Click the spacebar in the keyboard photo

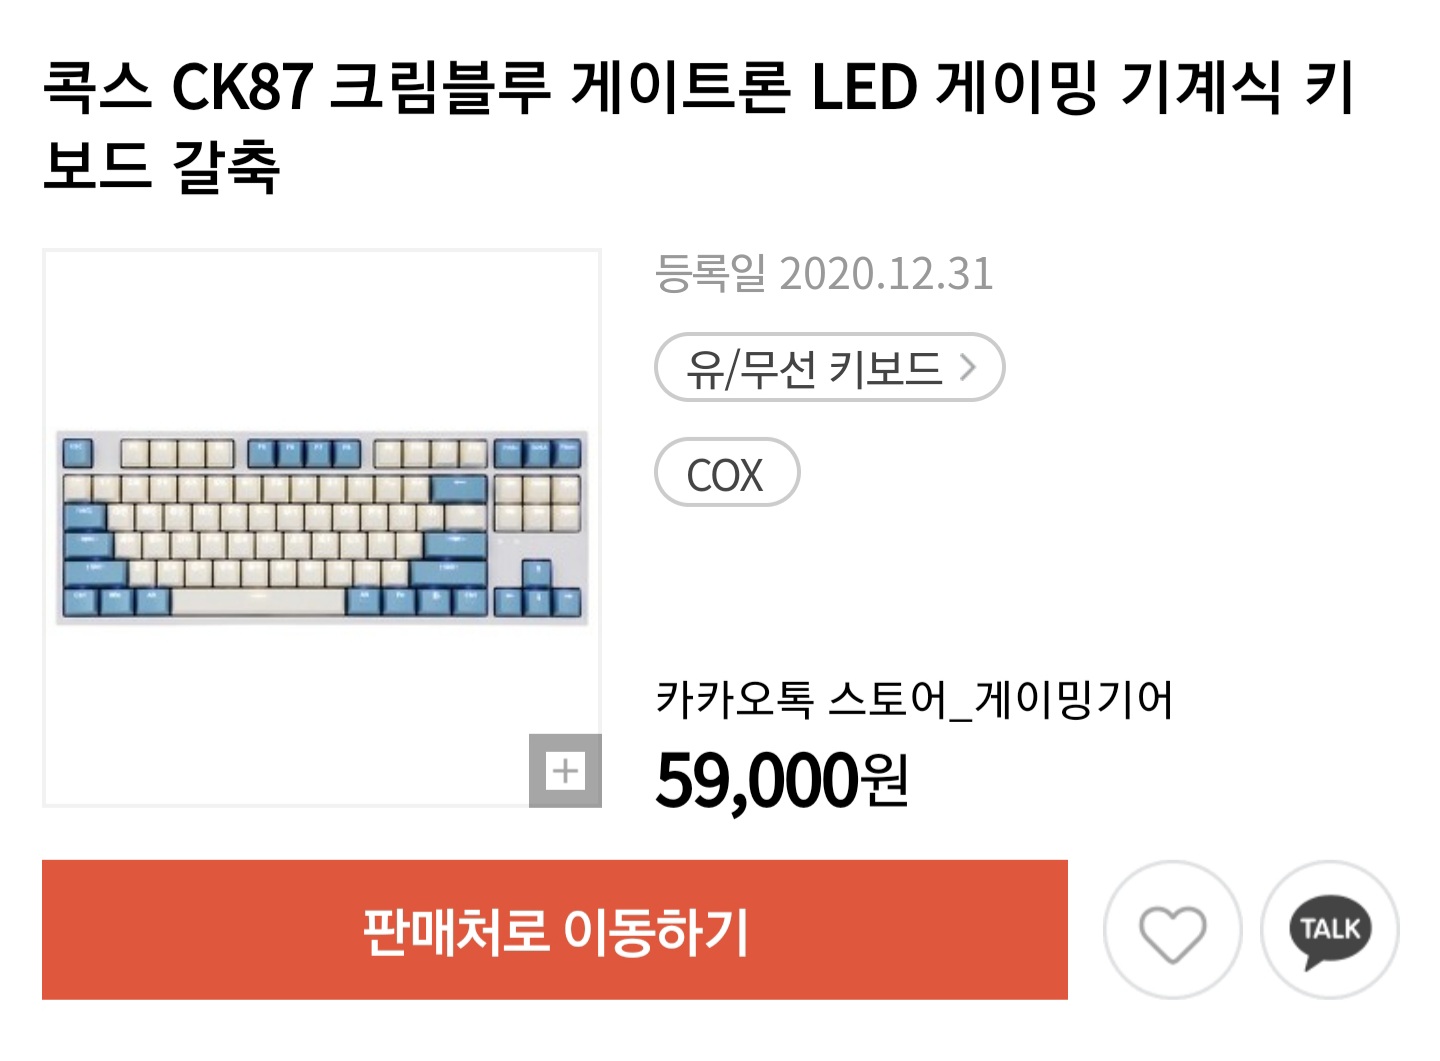258,601
